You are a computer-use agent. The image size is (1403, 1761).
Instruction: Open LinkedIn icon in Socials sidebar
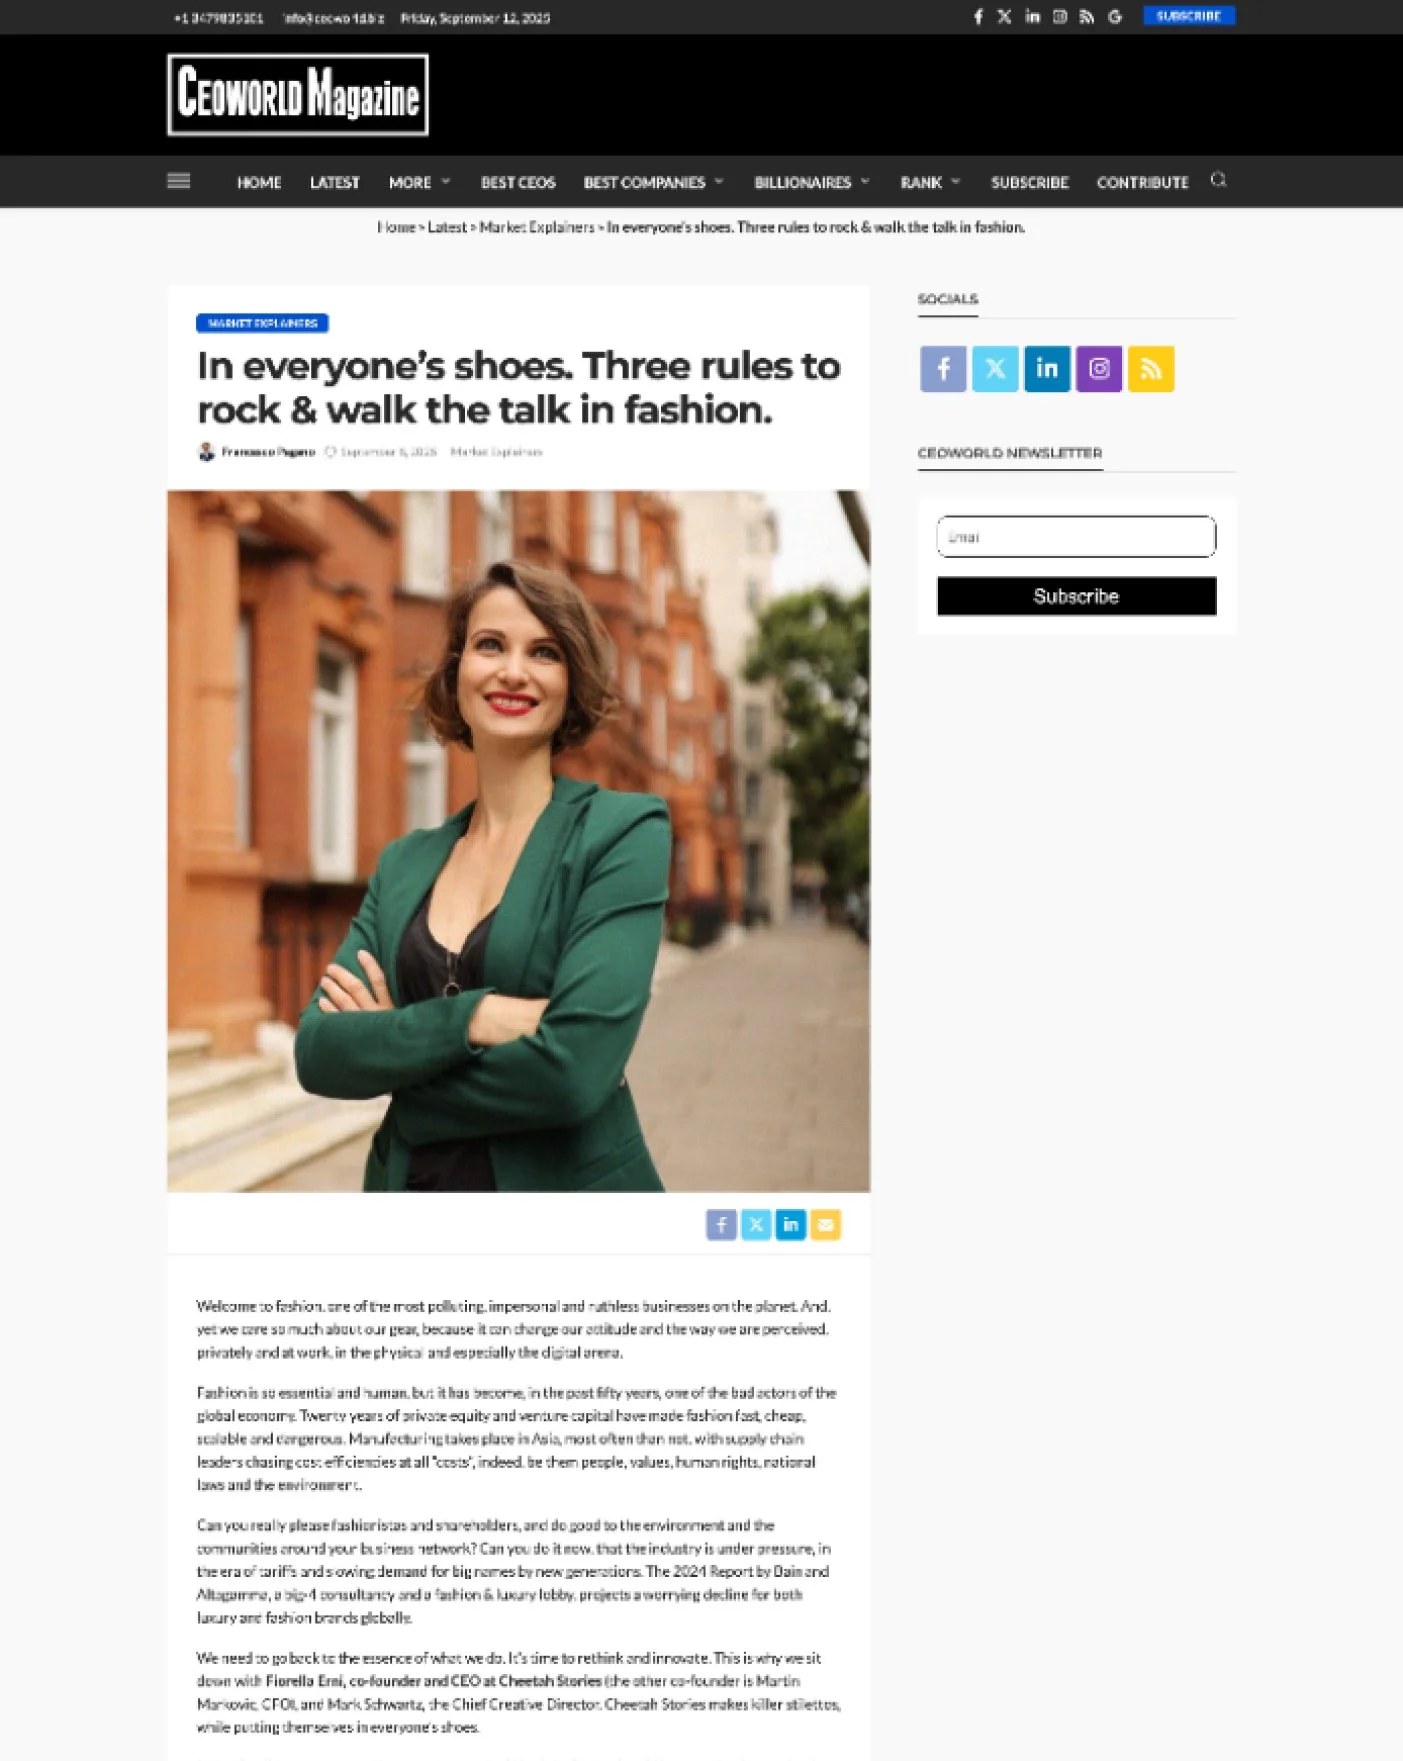[1047, 369]
